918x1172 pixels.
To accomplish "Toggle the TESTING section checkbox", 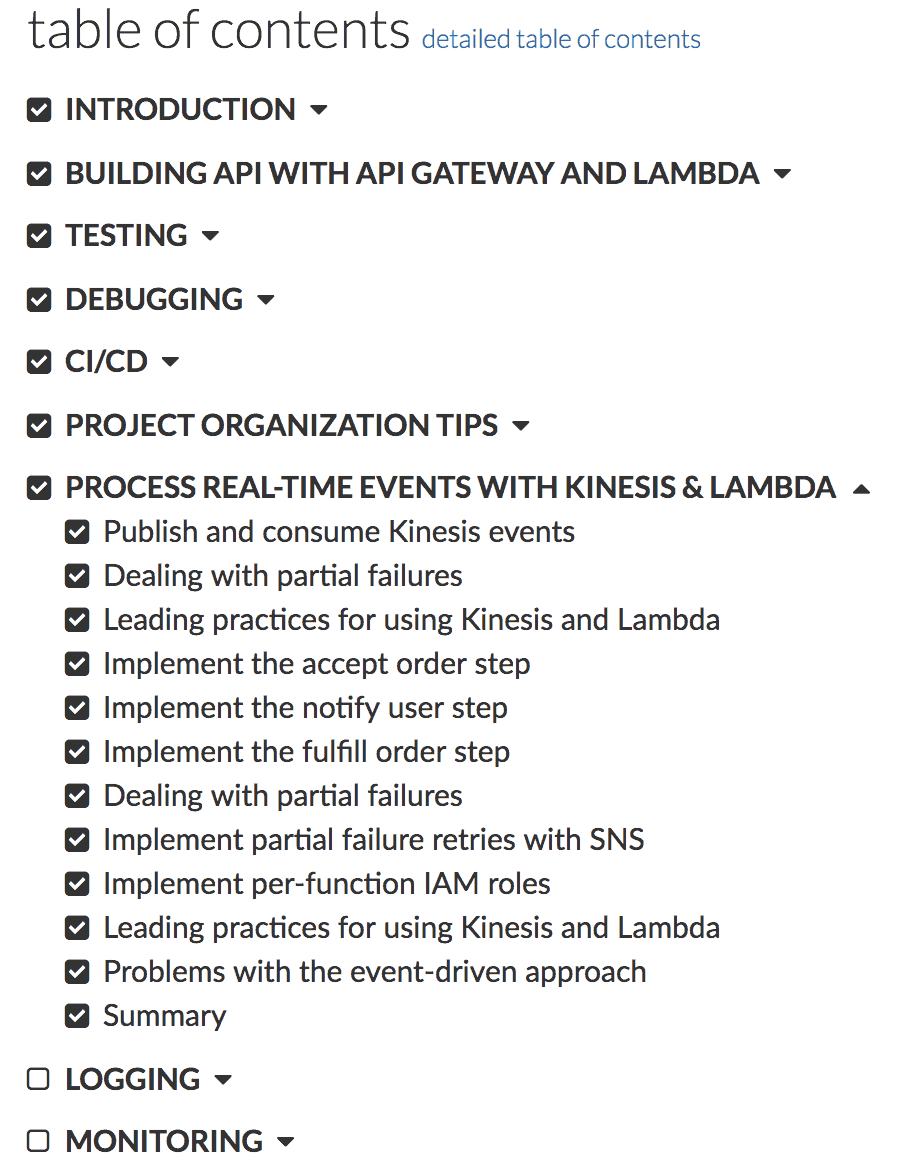I will [39, 237].
